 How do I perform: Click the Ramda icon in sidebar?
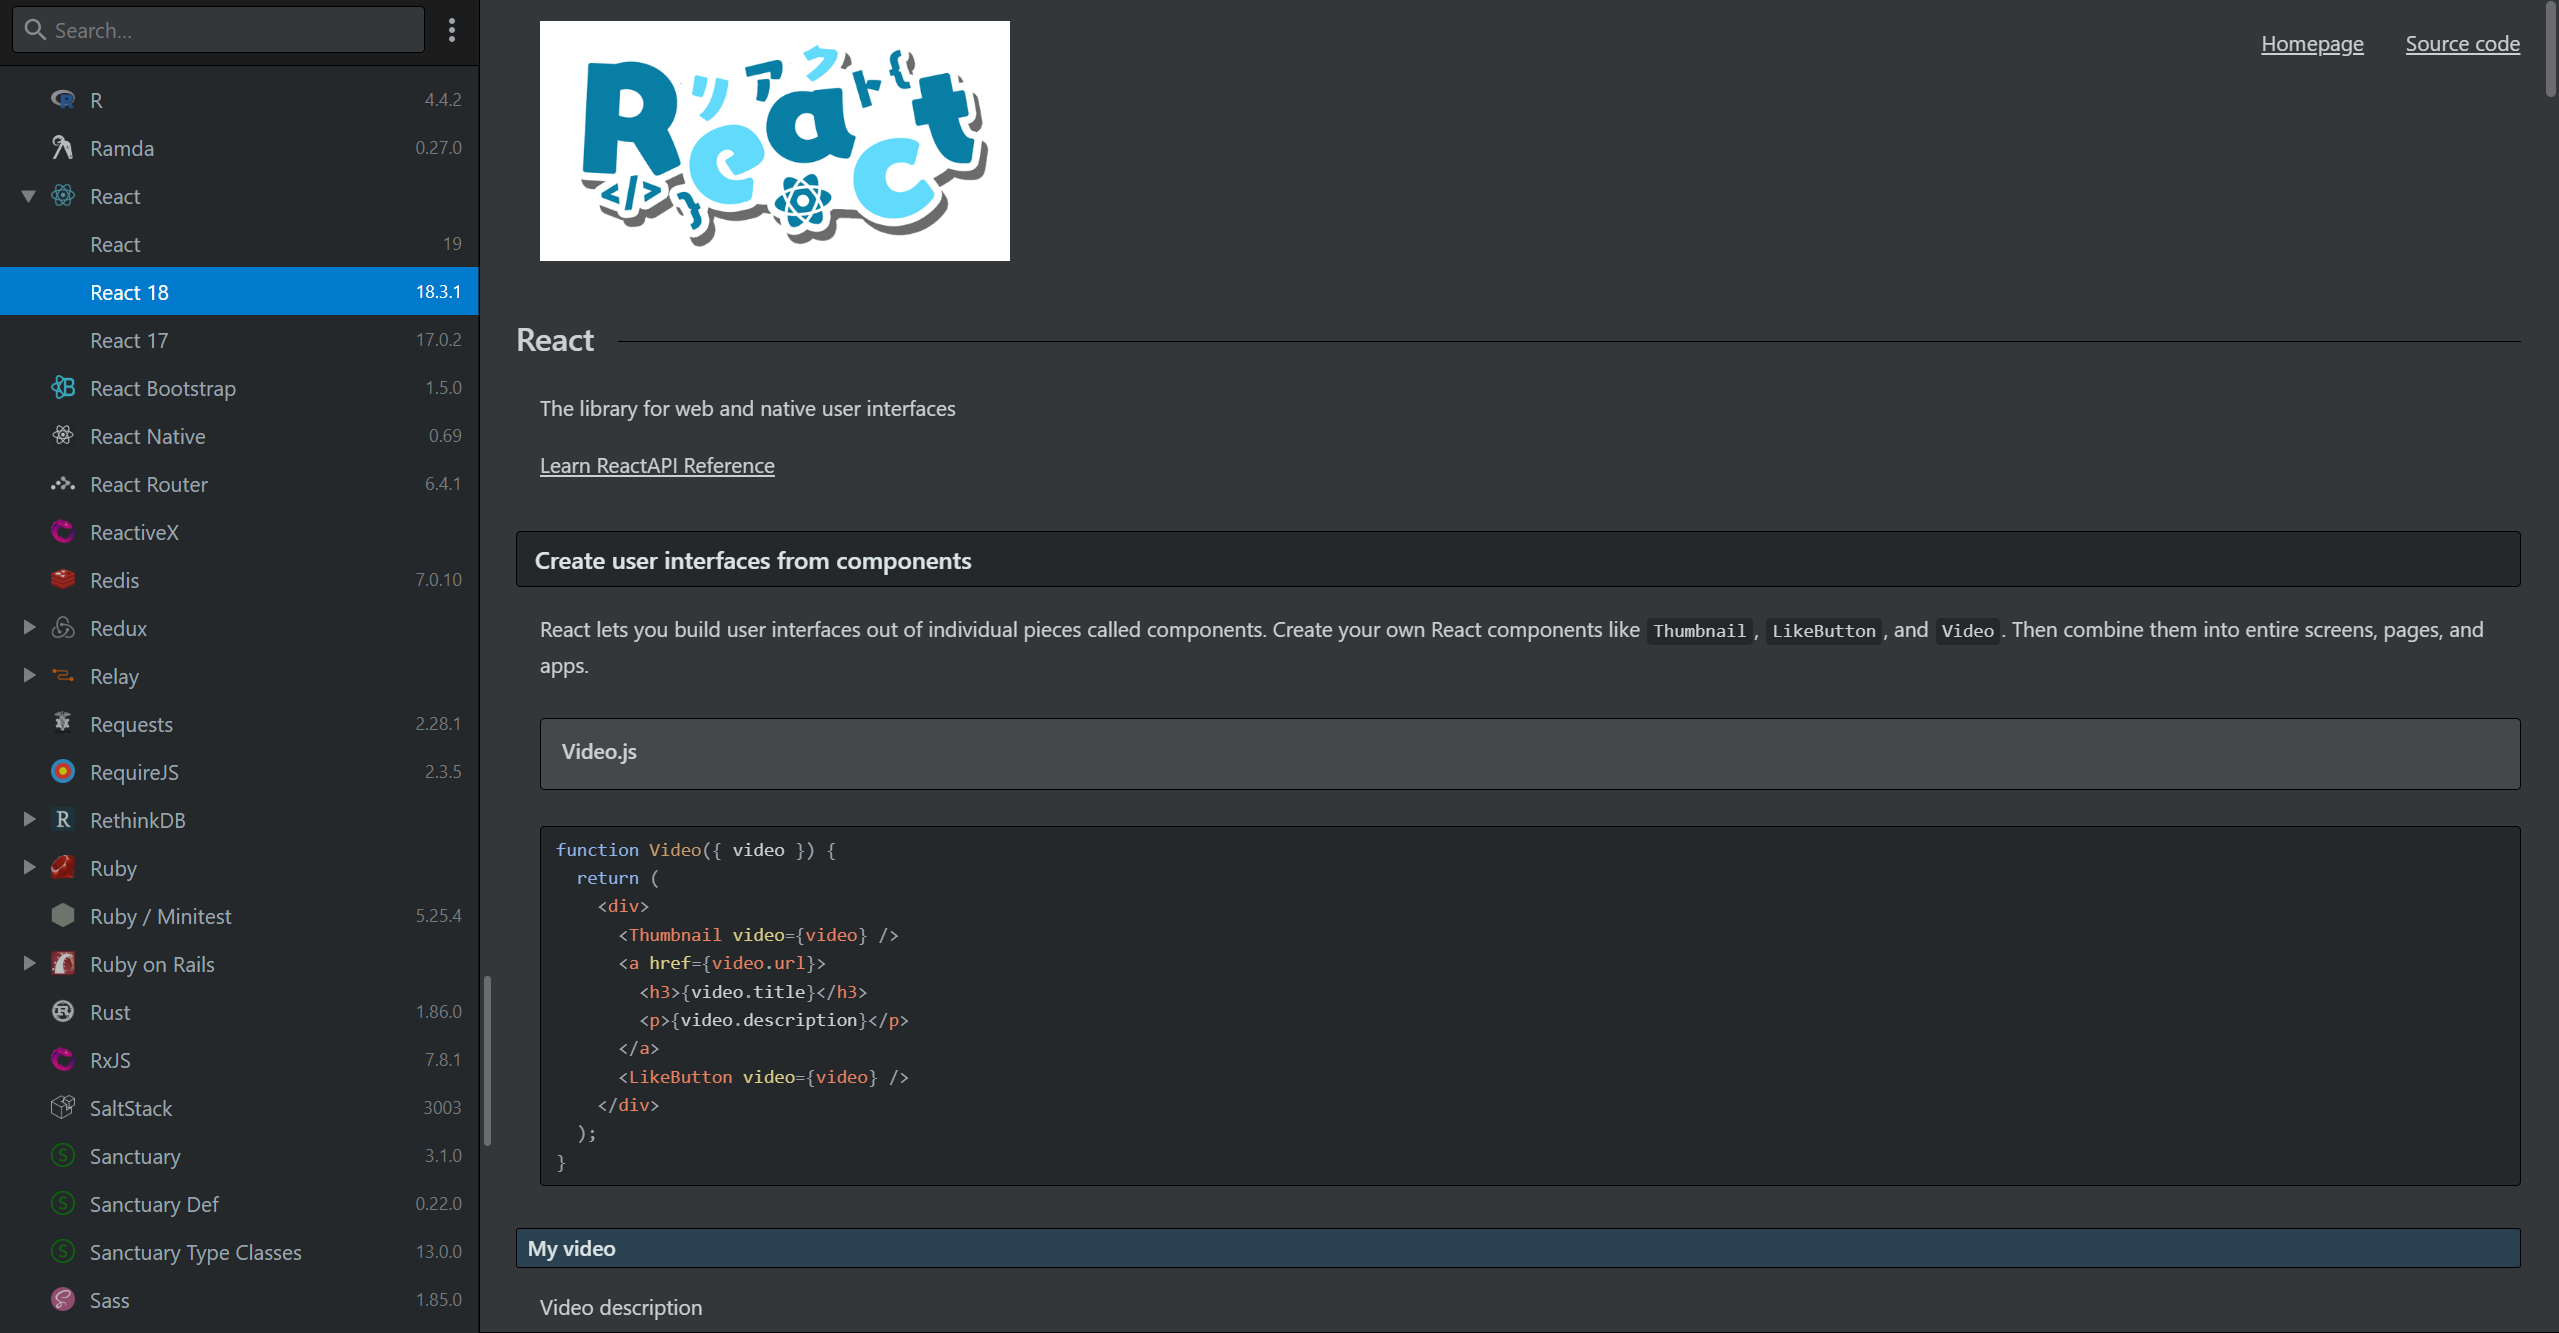[x=62, y=148]
